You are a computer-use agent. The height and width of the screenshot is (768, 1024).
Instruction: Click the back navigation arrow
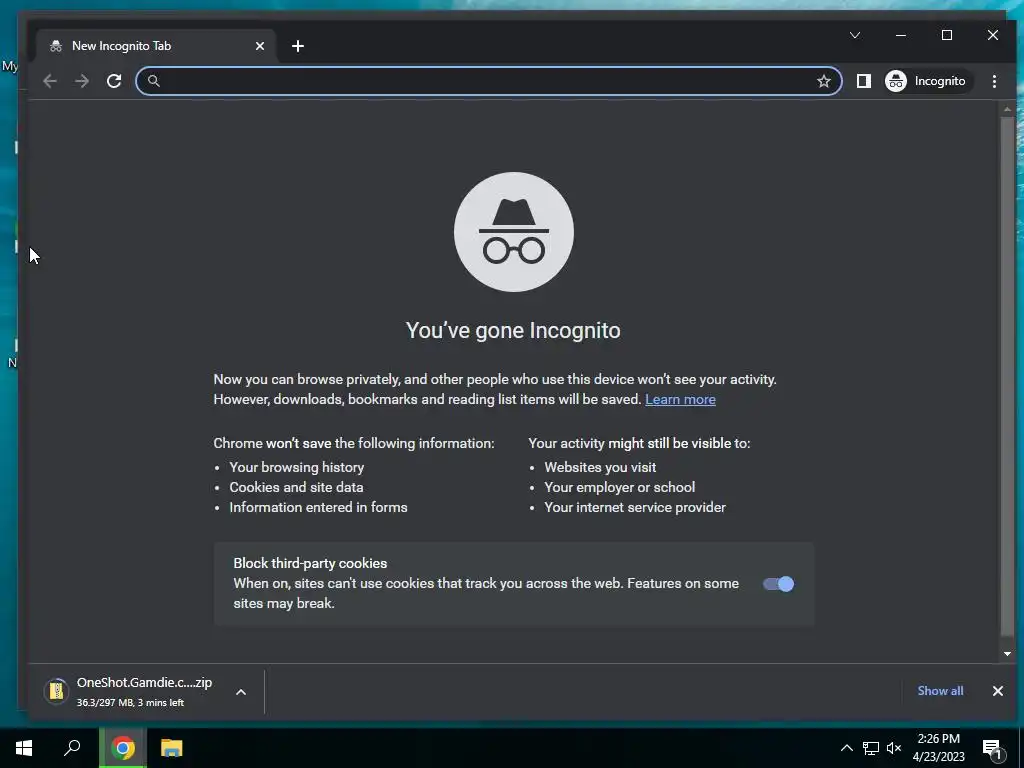[50, 81]
